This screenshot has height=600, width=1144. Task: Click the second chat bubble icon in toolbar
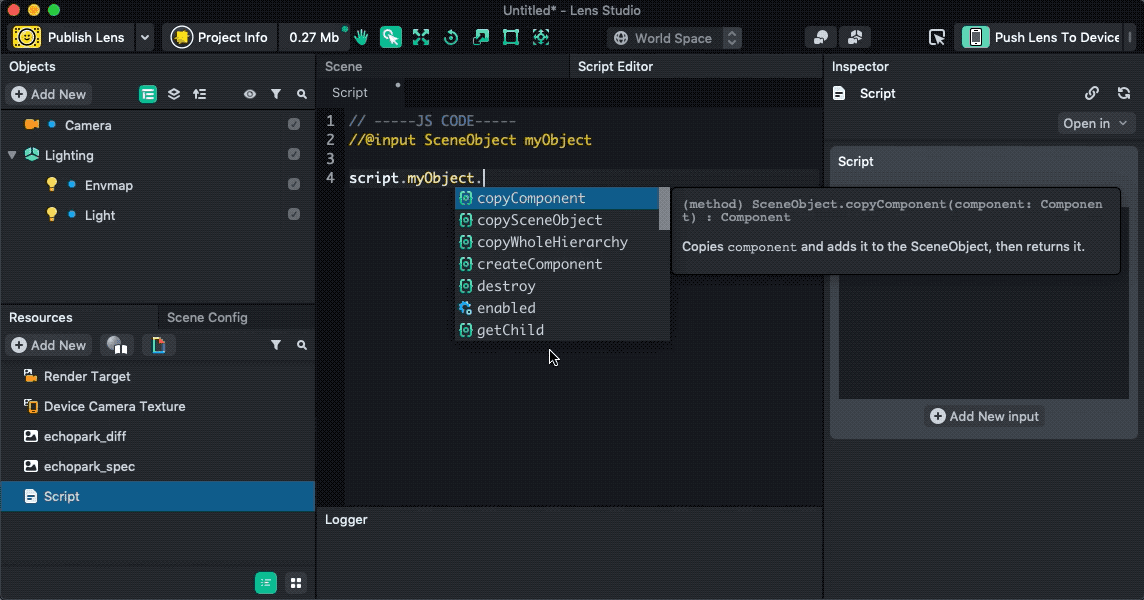tap(855, 37)
